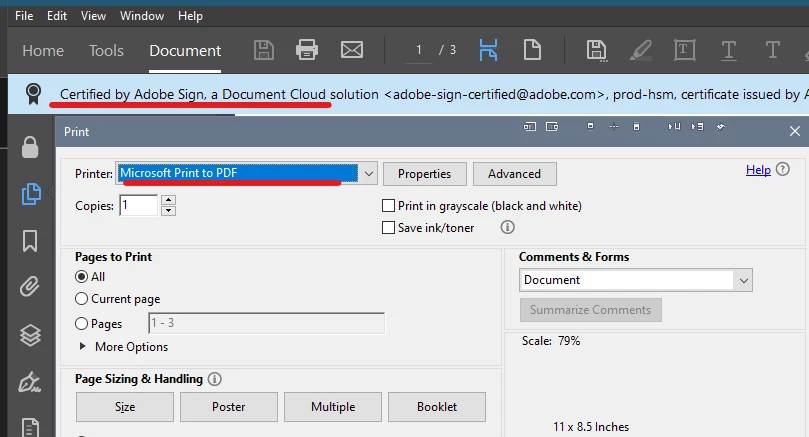Image resolution: width=809 pixels, height=437 pixels.
Task: Open the Help menu
Action: [x=190, y=16]
